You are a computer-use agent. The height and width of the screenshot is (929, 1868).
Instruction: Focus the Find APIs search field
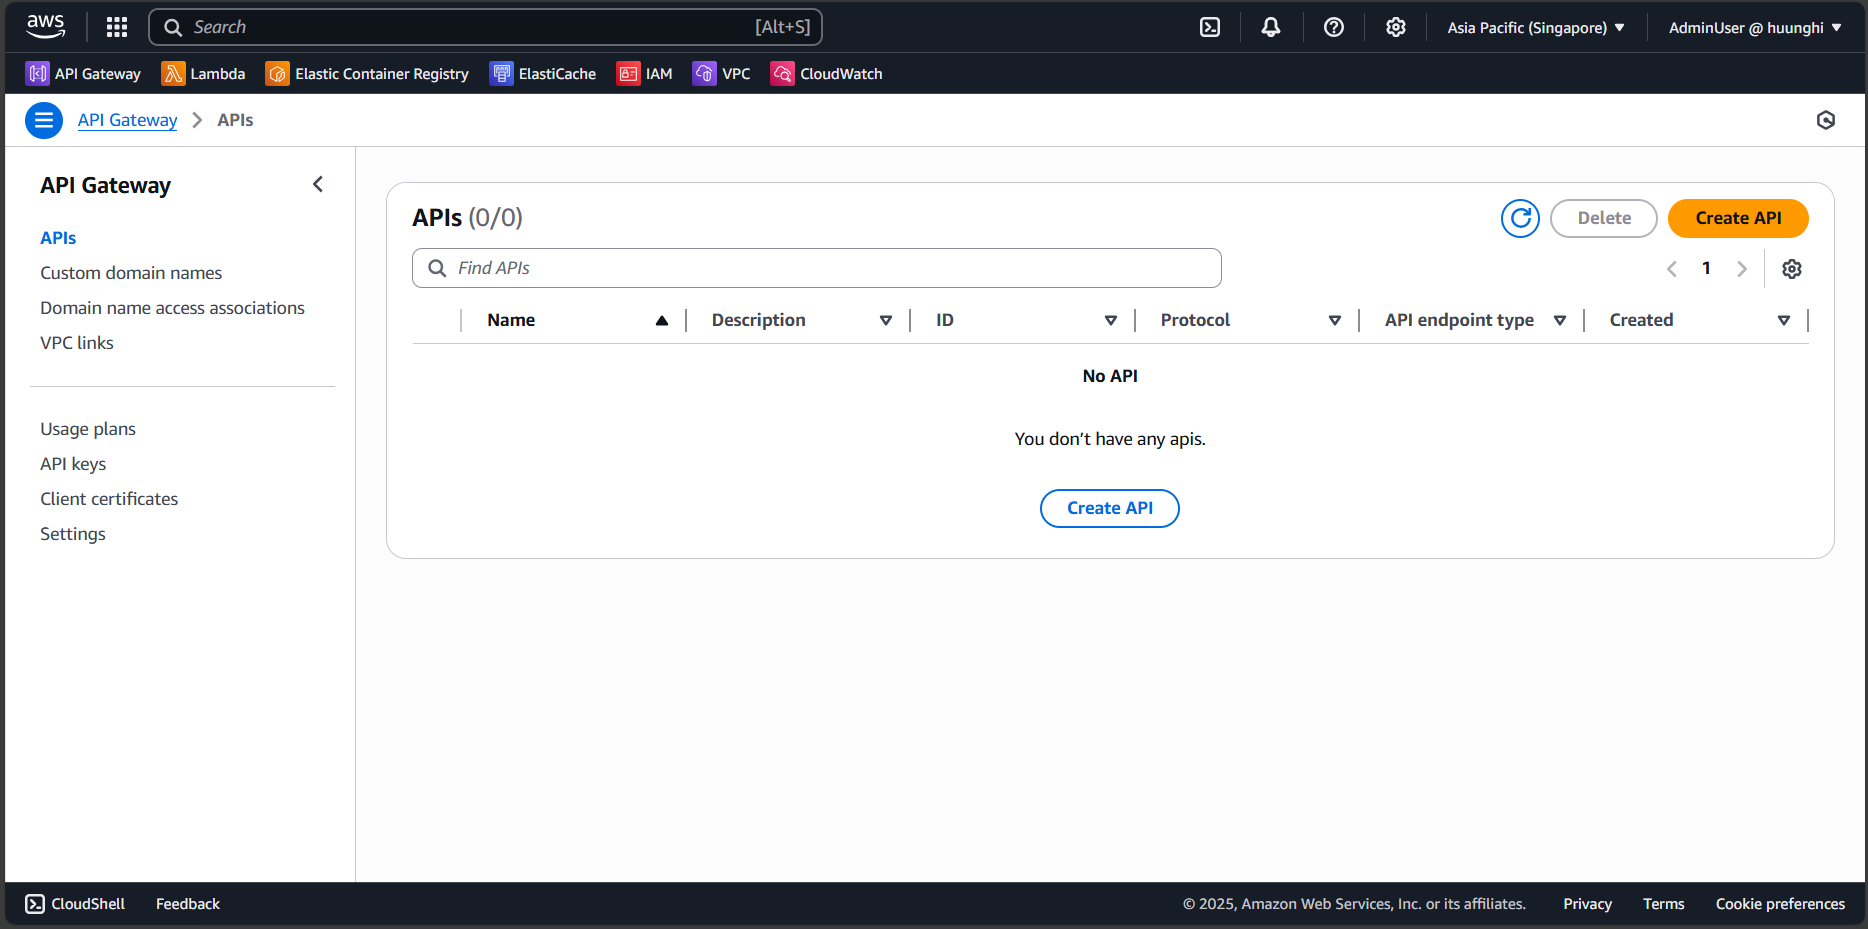point(816,268)
